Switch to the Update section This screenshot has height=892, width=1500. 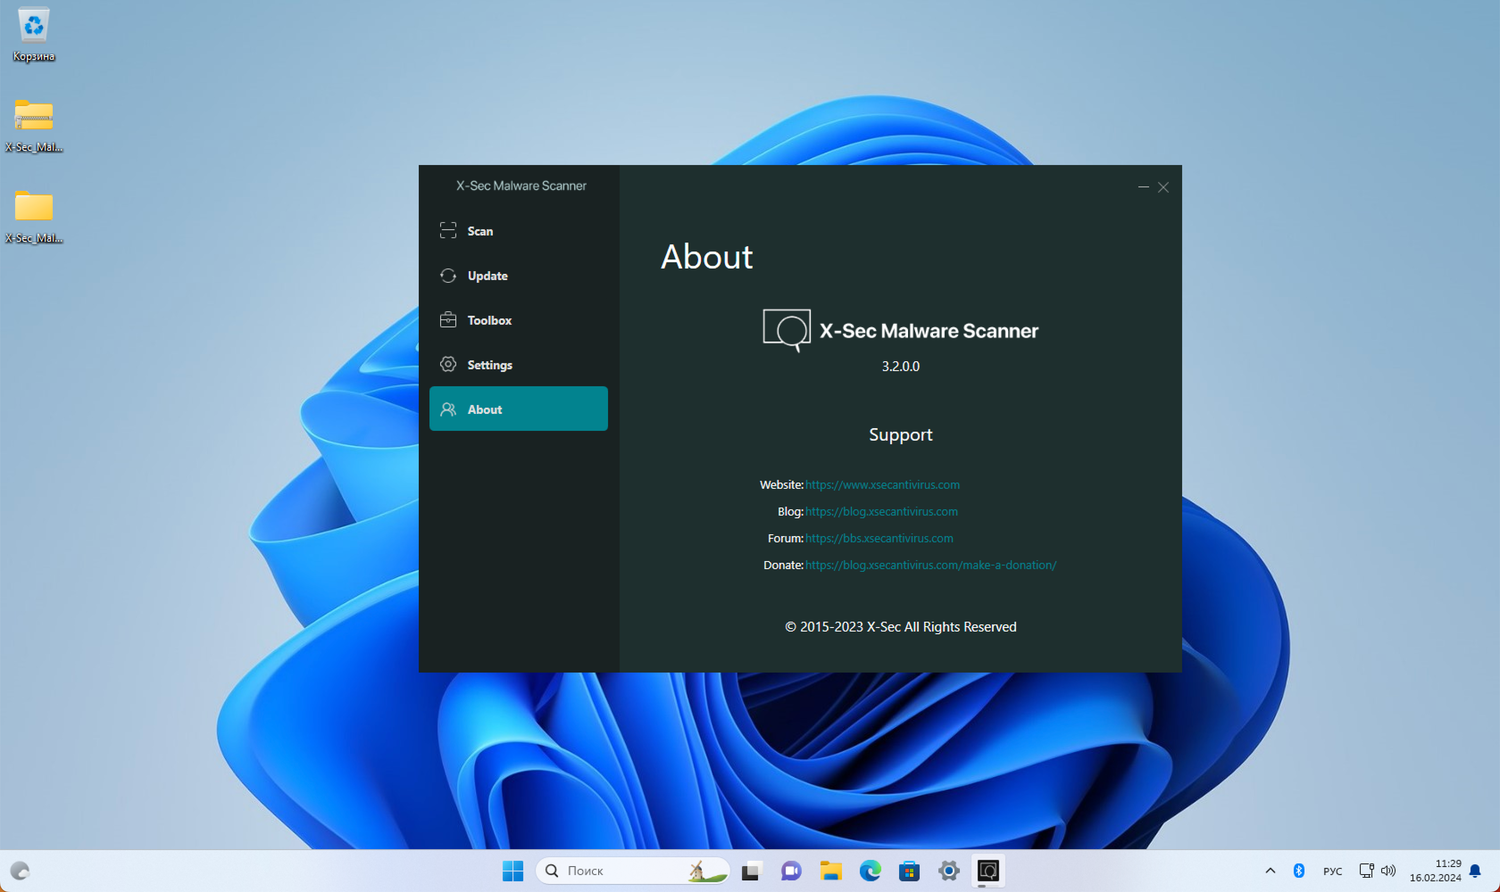(x=518, y=276)
